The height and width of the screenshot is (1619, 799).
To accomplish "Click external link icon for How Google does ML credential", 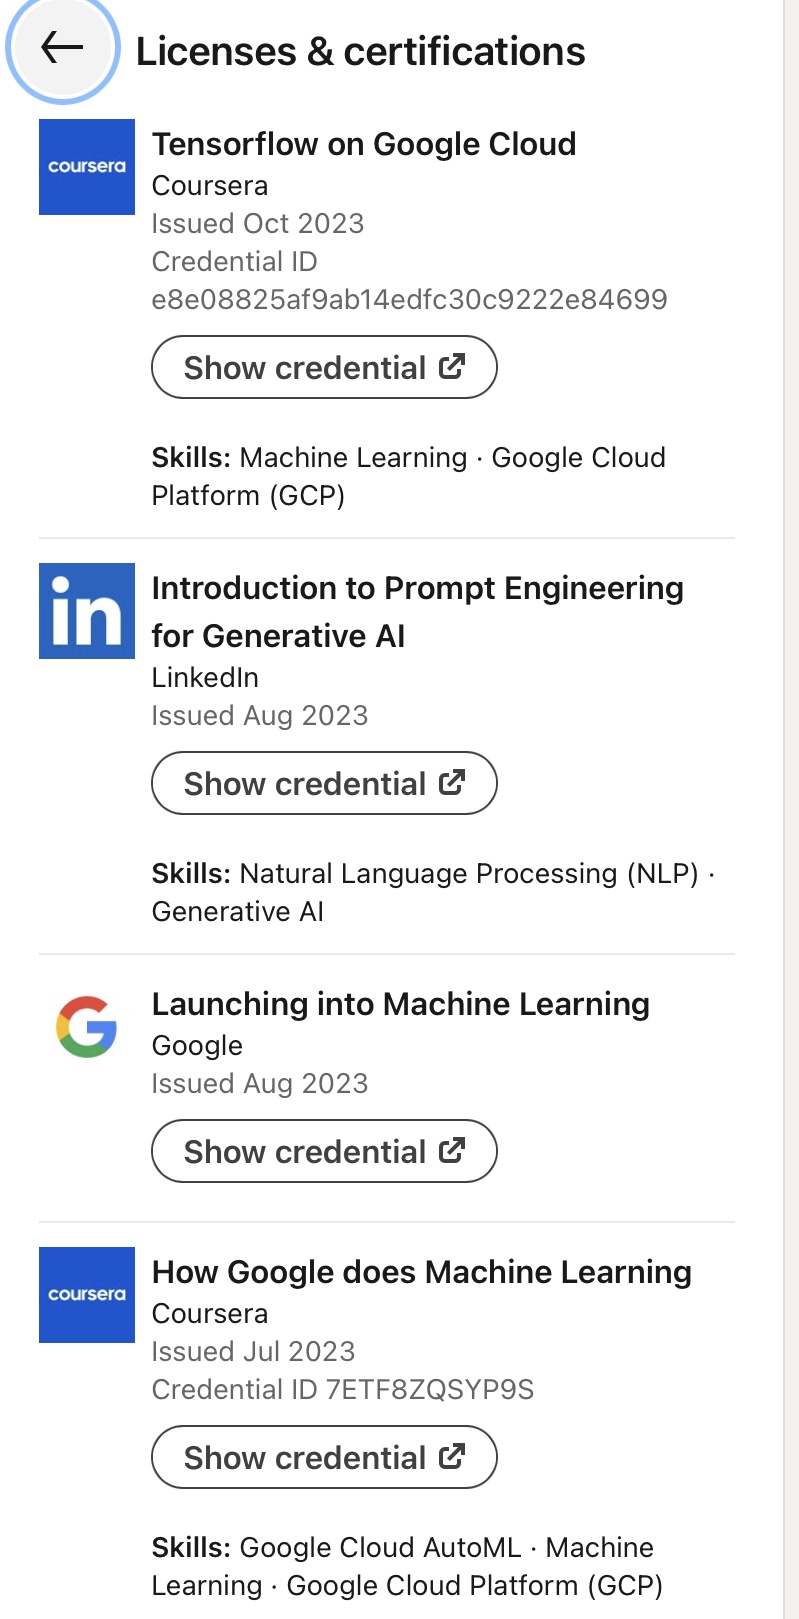I will click(x=452, y=1457).
